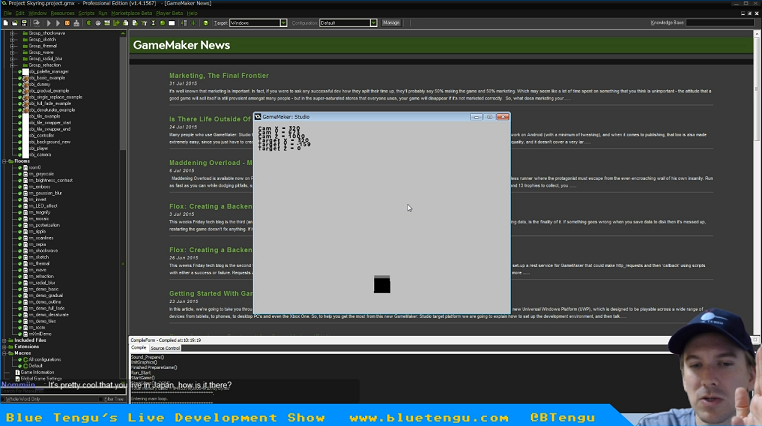Expand the Extensions folder
This screenshot has height=426, width=762.
(4, 347)
